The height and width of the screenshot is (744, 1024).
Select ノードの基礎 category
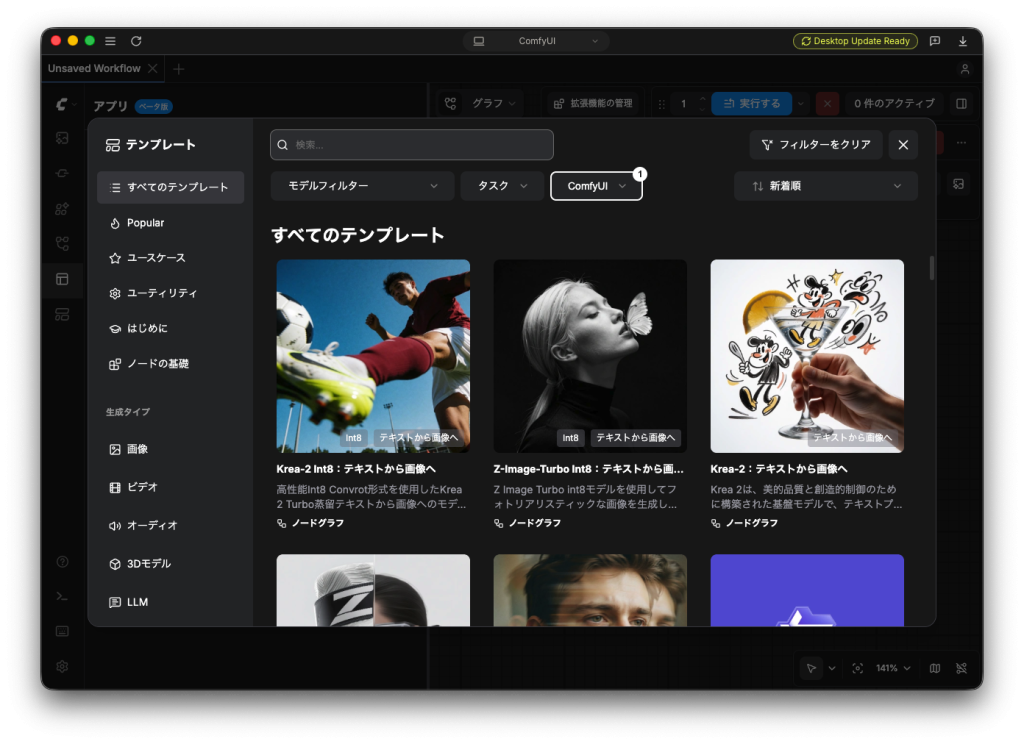point(170,363)
